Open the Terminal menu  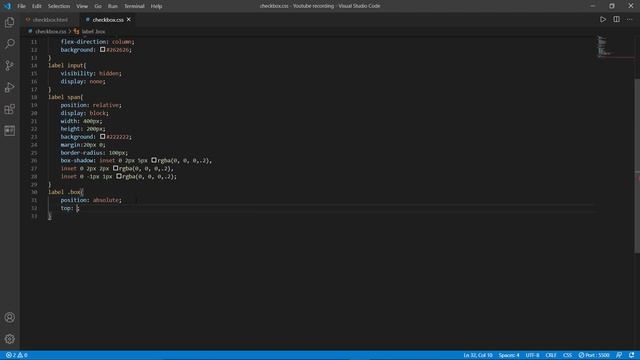click(x=134, y=6)
